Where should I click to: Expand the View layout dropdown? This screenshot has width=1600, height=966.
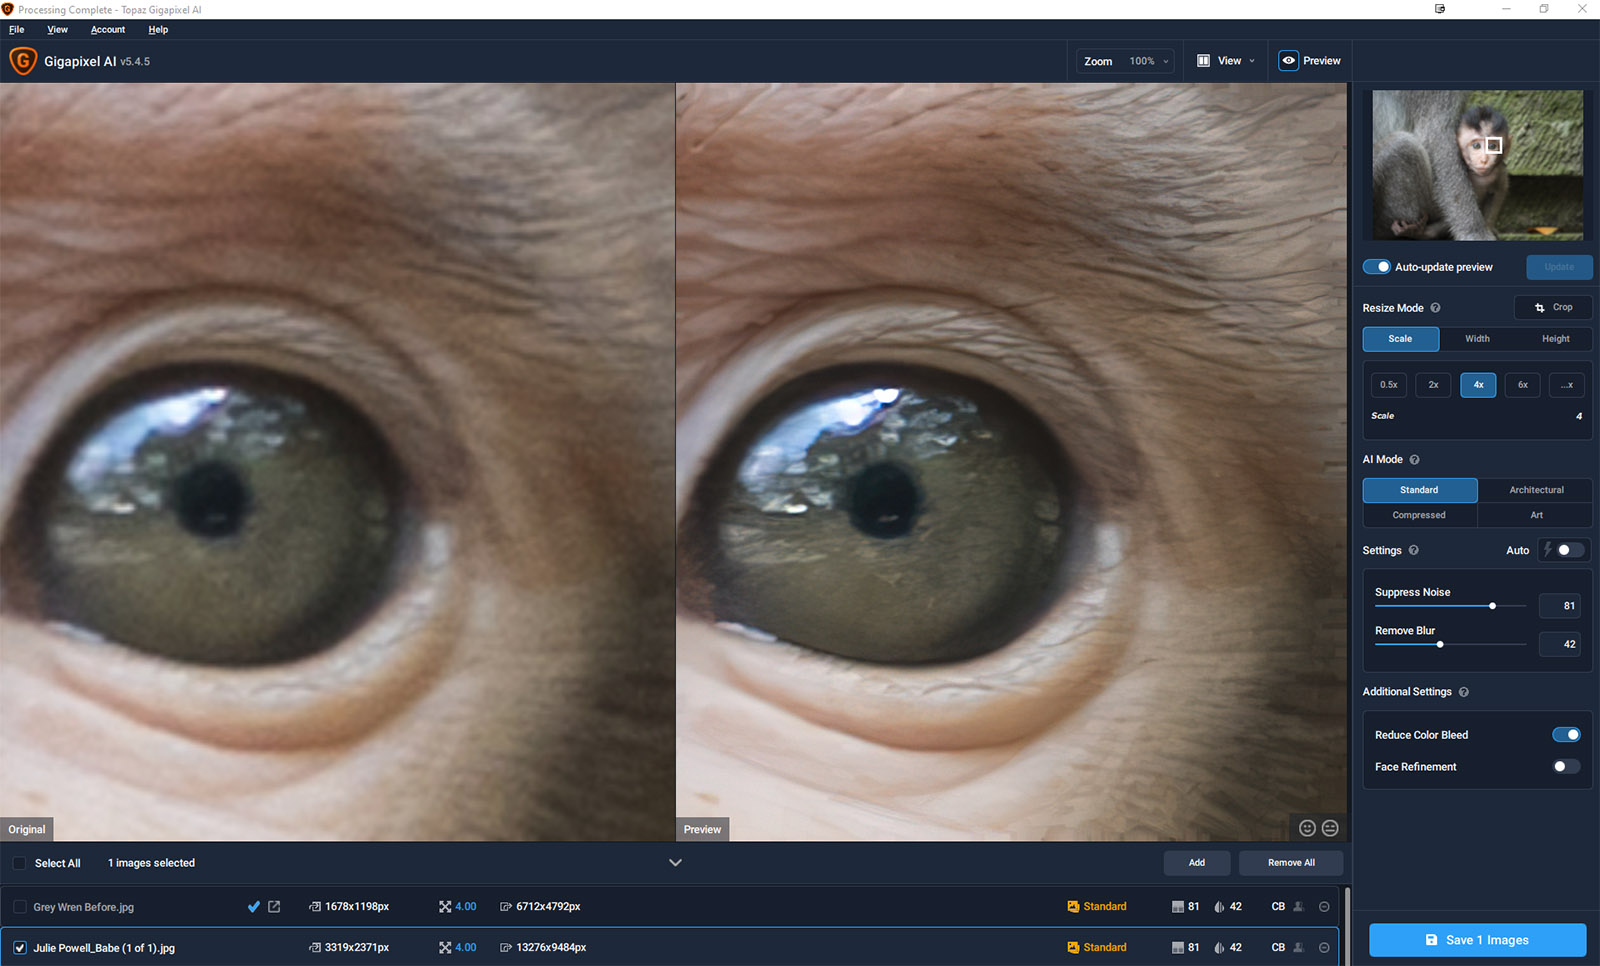1226,61
